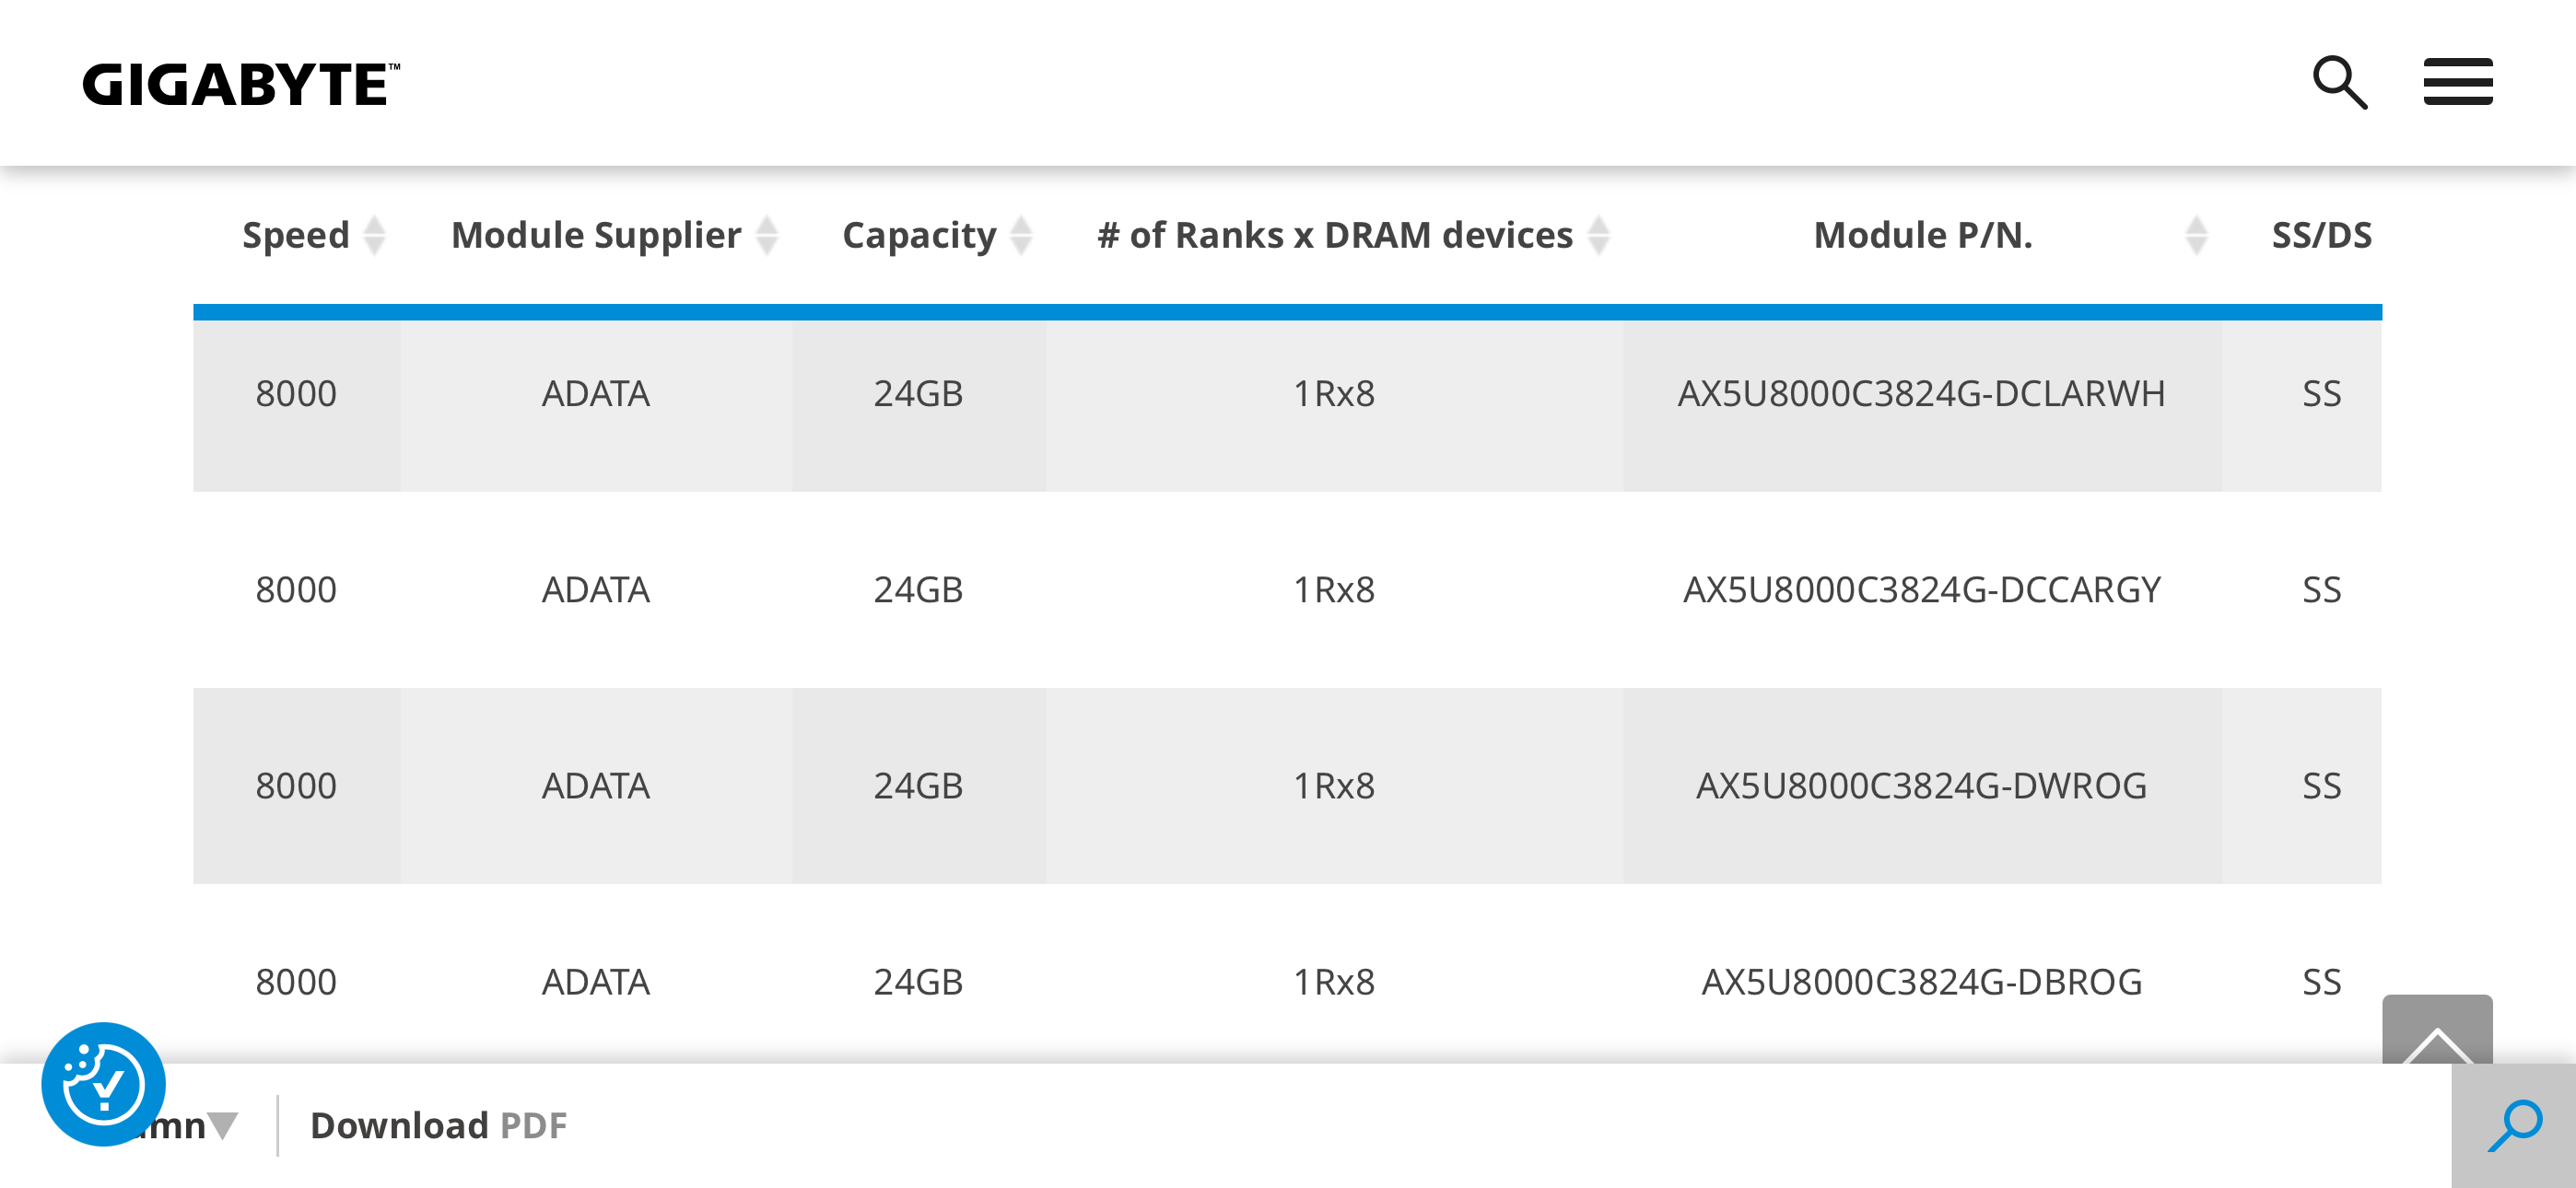Screen dimensions: 2576x1188
Task: Sort table by Speed column arrows
Action: 374,235
